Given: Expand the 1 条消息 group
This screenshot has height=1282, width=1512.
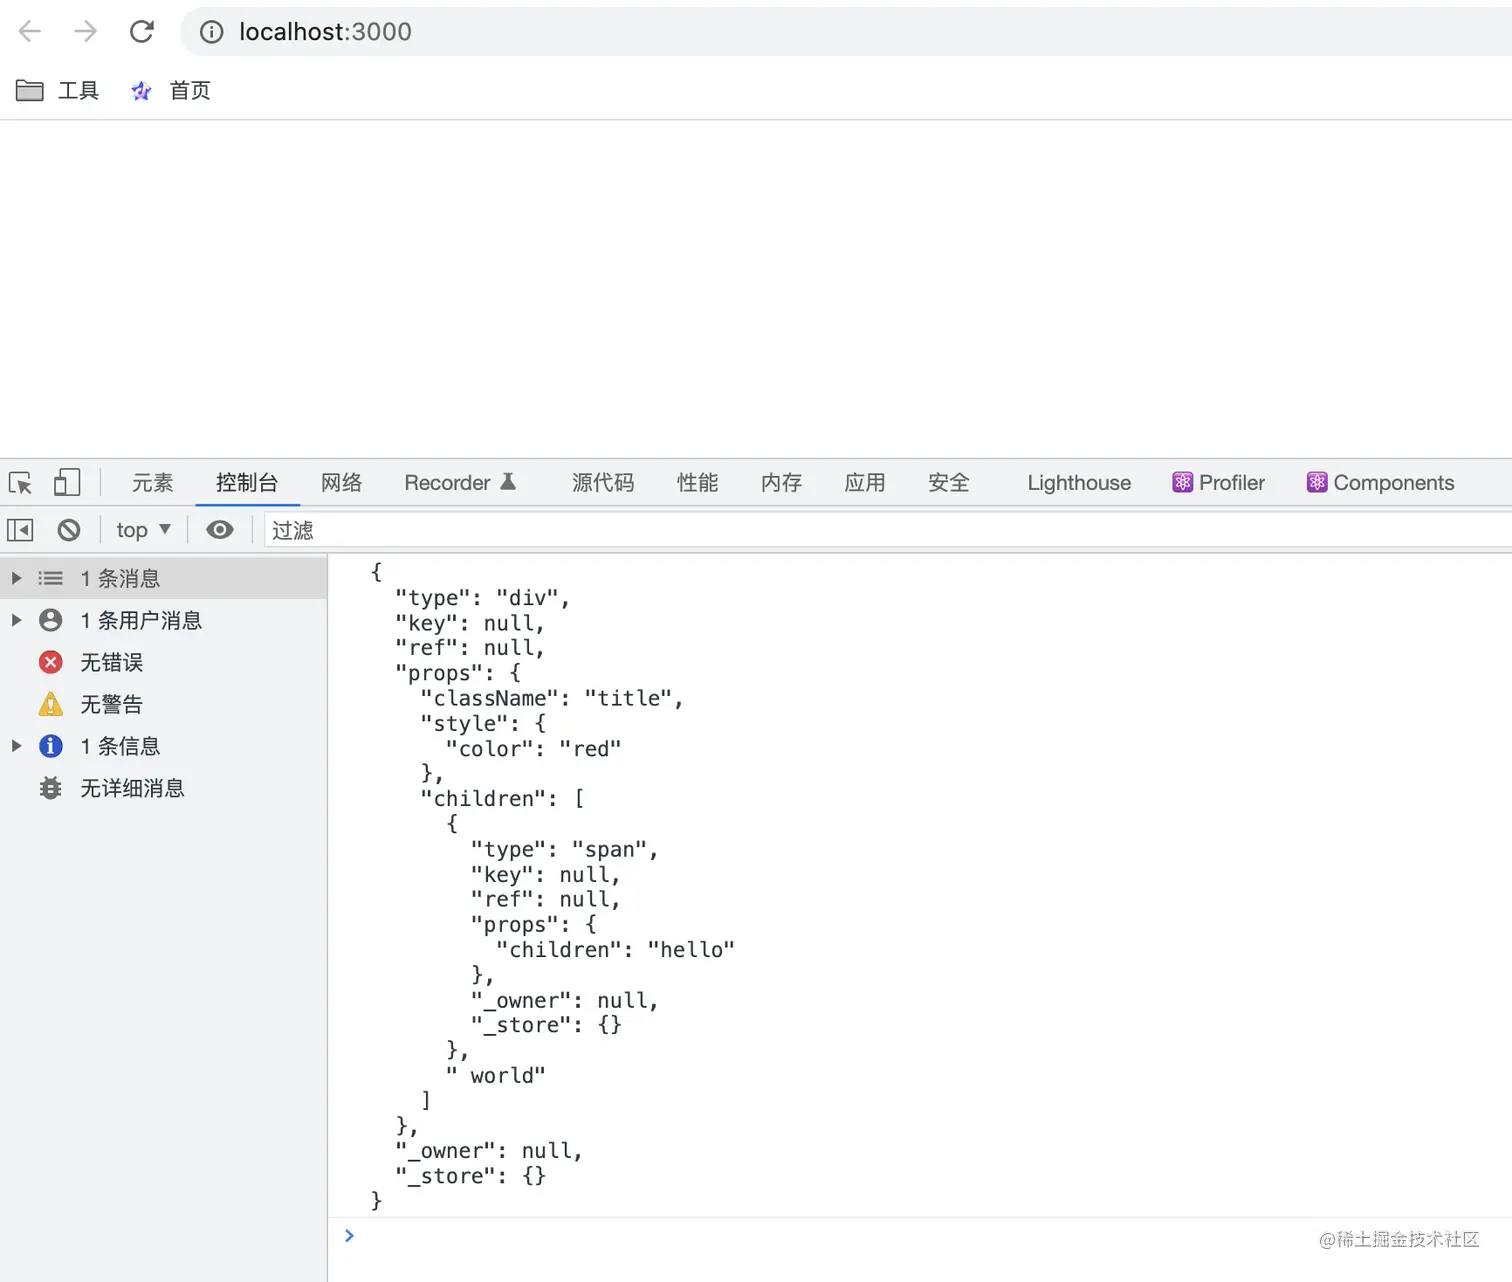Looking at the screenshot, I should (16, 578).
